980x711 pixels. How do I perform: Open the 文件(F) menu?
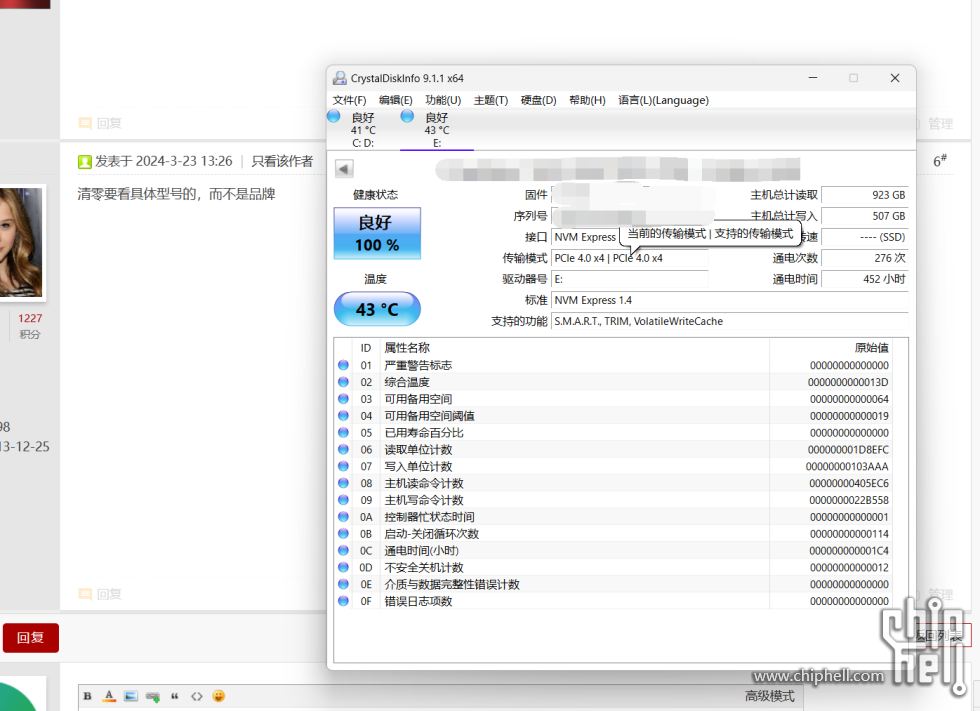pos(349,100)
